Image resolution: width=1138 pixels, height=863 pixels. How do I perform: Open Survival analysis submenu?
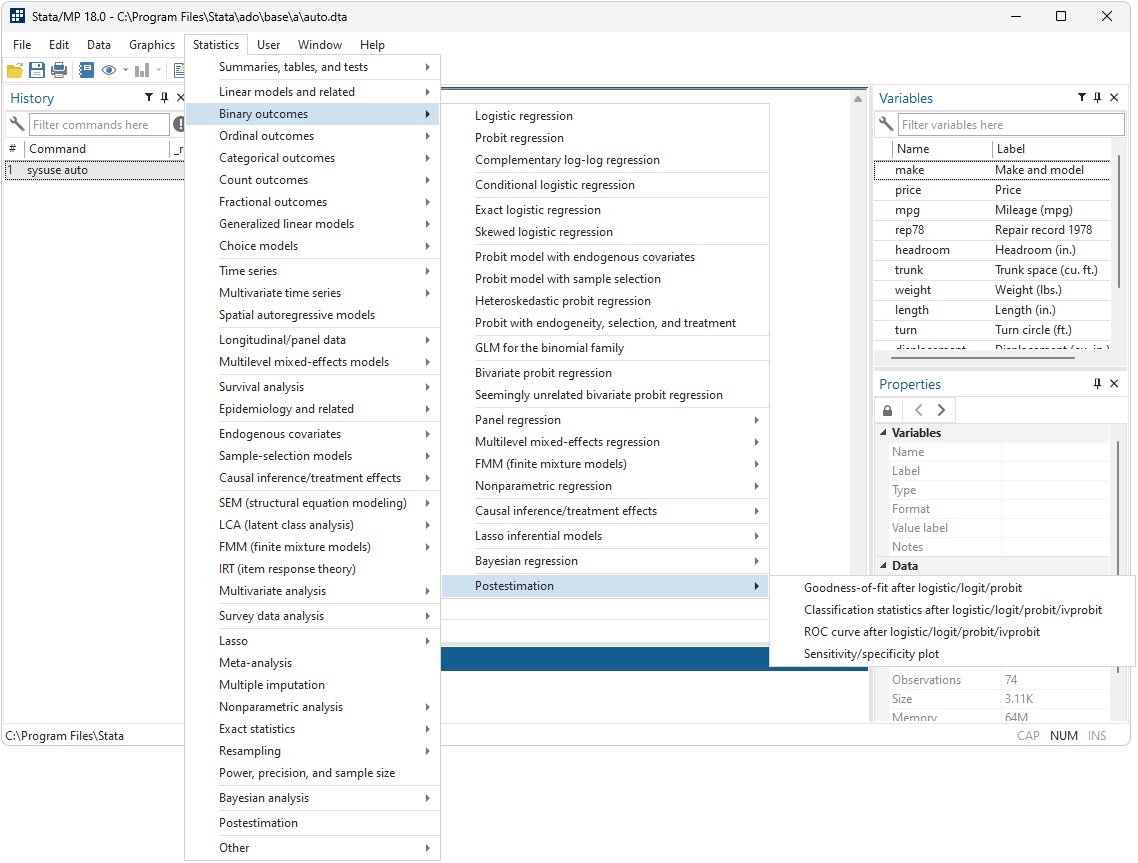click(x=313, y=387)
